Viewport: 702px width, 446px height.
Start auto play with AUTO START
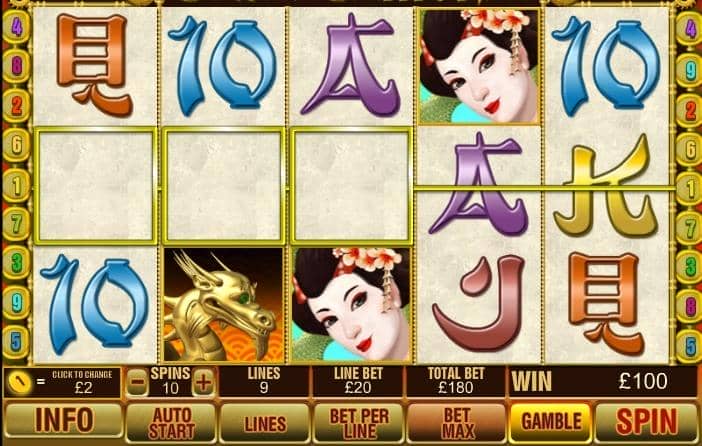click(x=171, y=423)
